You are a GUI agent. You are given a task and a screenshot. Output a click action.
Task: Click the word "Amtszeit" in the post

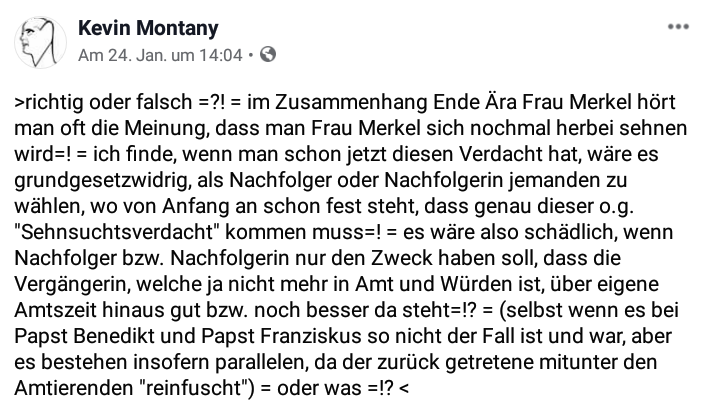tap(56, 310)
